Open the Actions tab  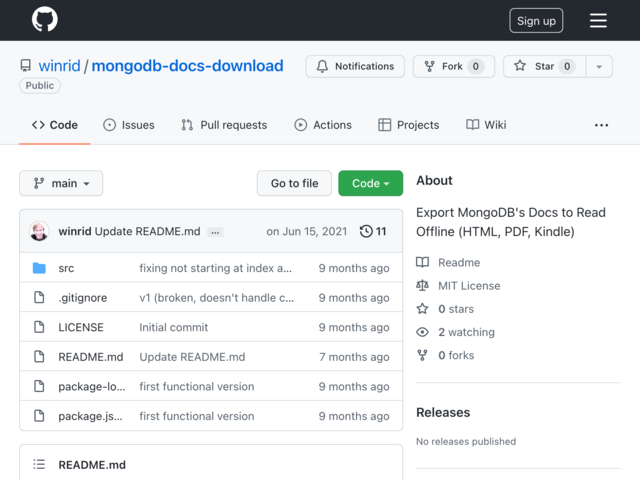tap(323, 125)
